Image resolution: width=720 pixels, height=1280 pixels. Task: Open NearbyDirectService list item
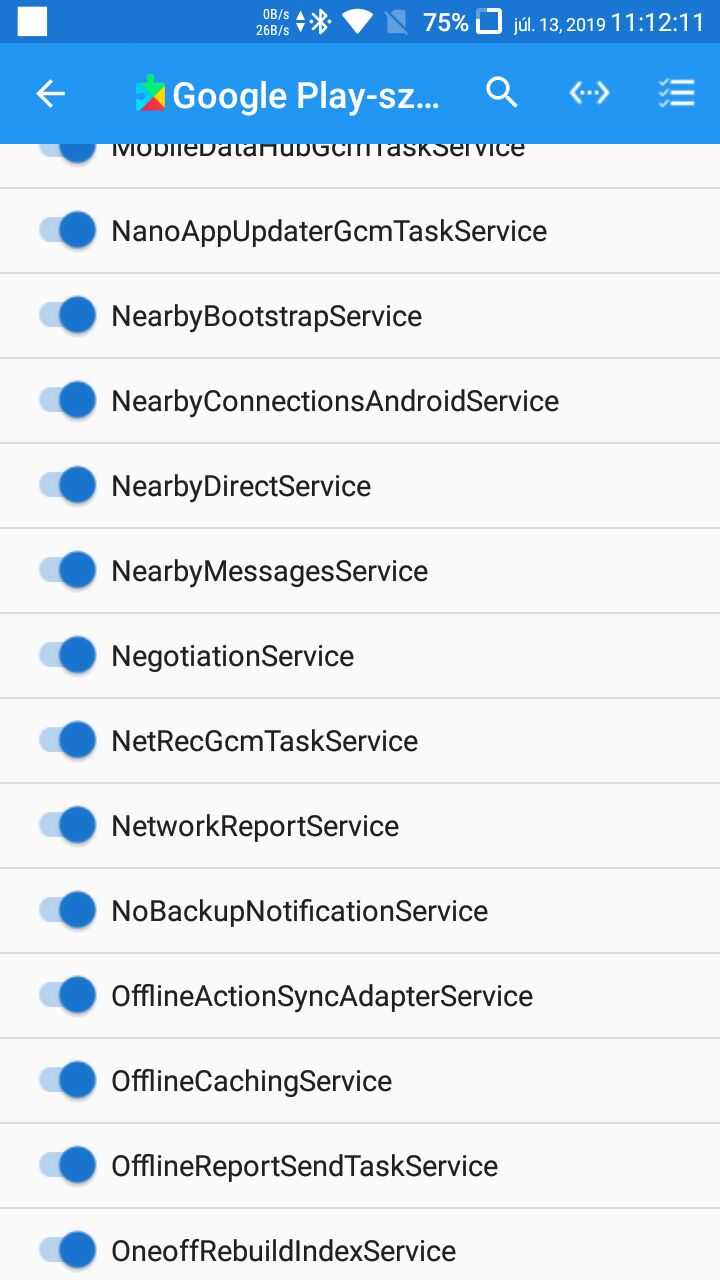[x=360, y=485]
